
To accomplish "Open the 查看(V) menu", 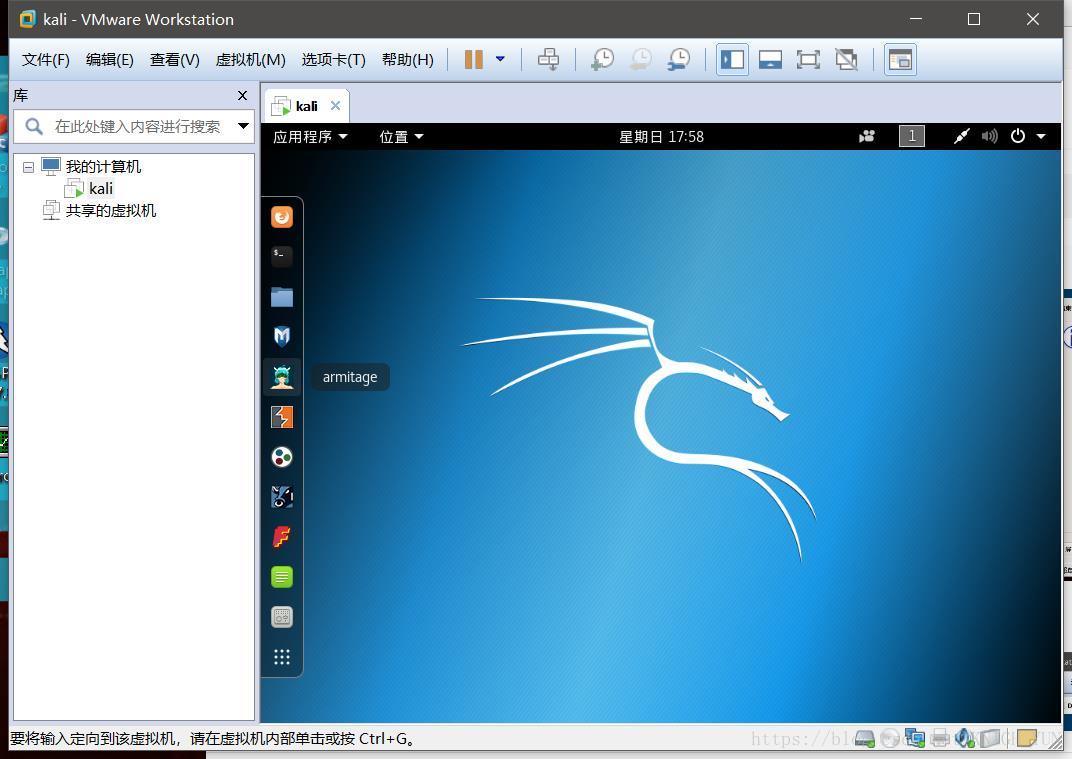I will coord(174,60).
